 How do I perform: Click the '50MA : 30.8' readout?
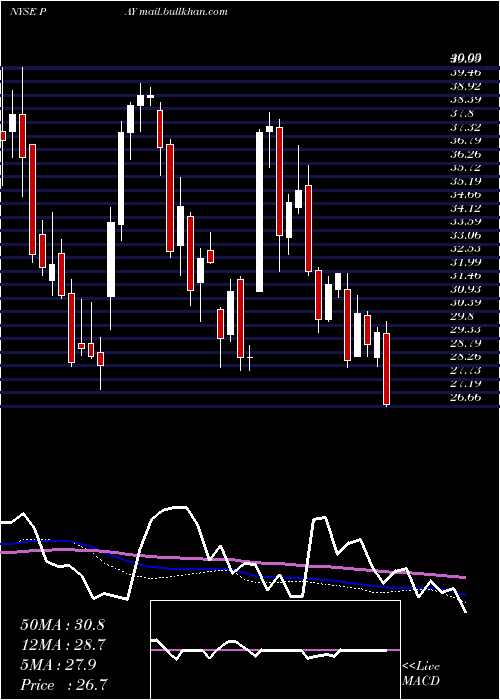click(62, 625)
